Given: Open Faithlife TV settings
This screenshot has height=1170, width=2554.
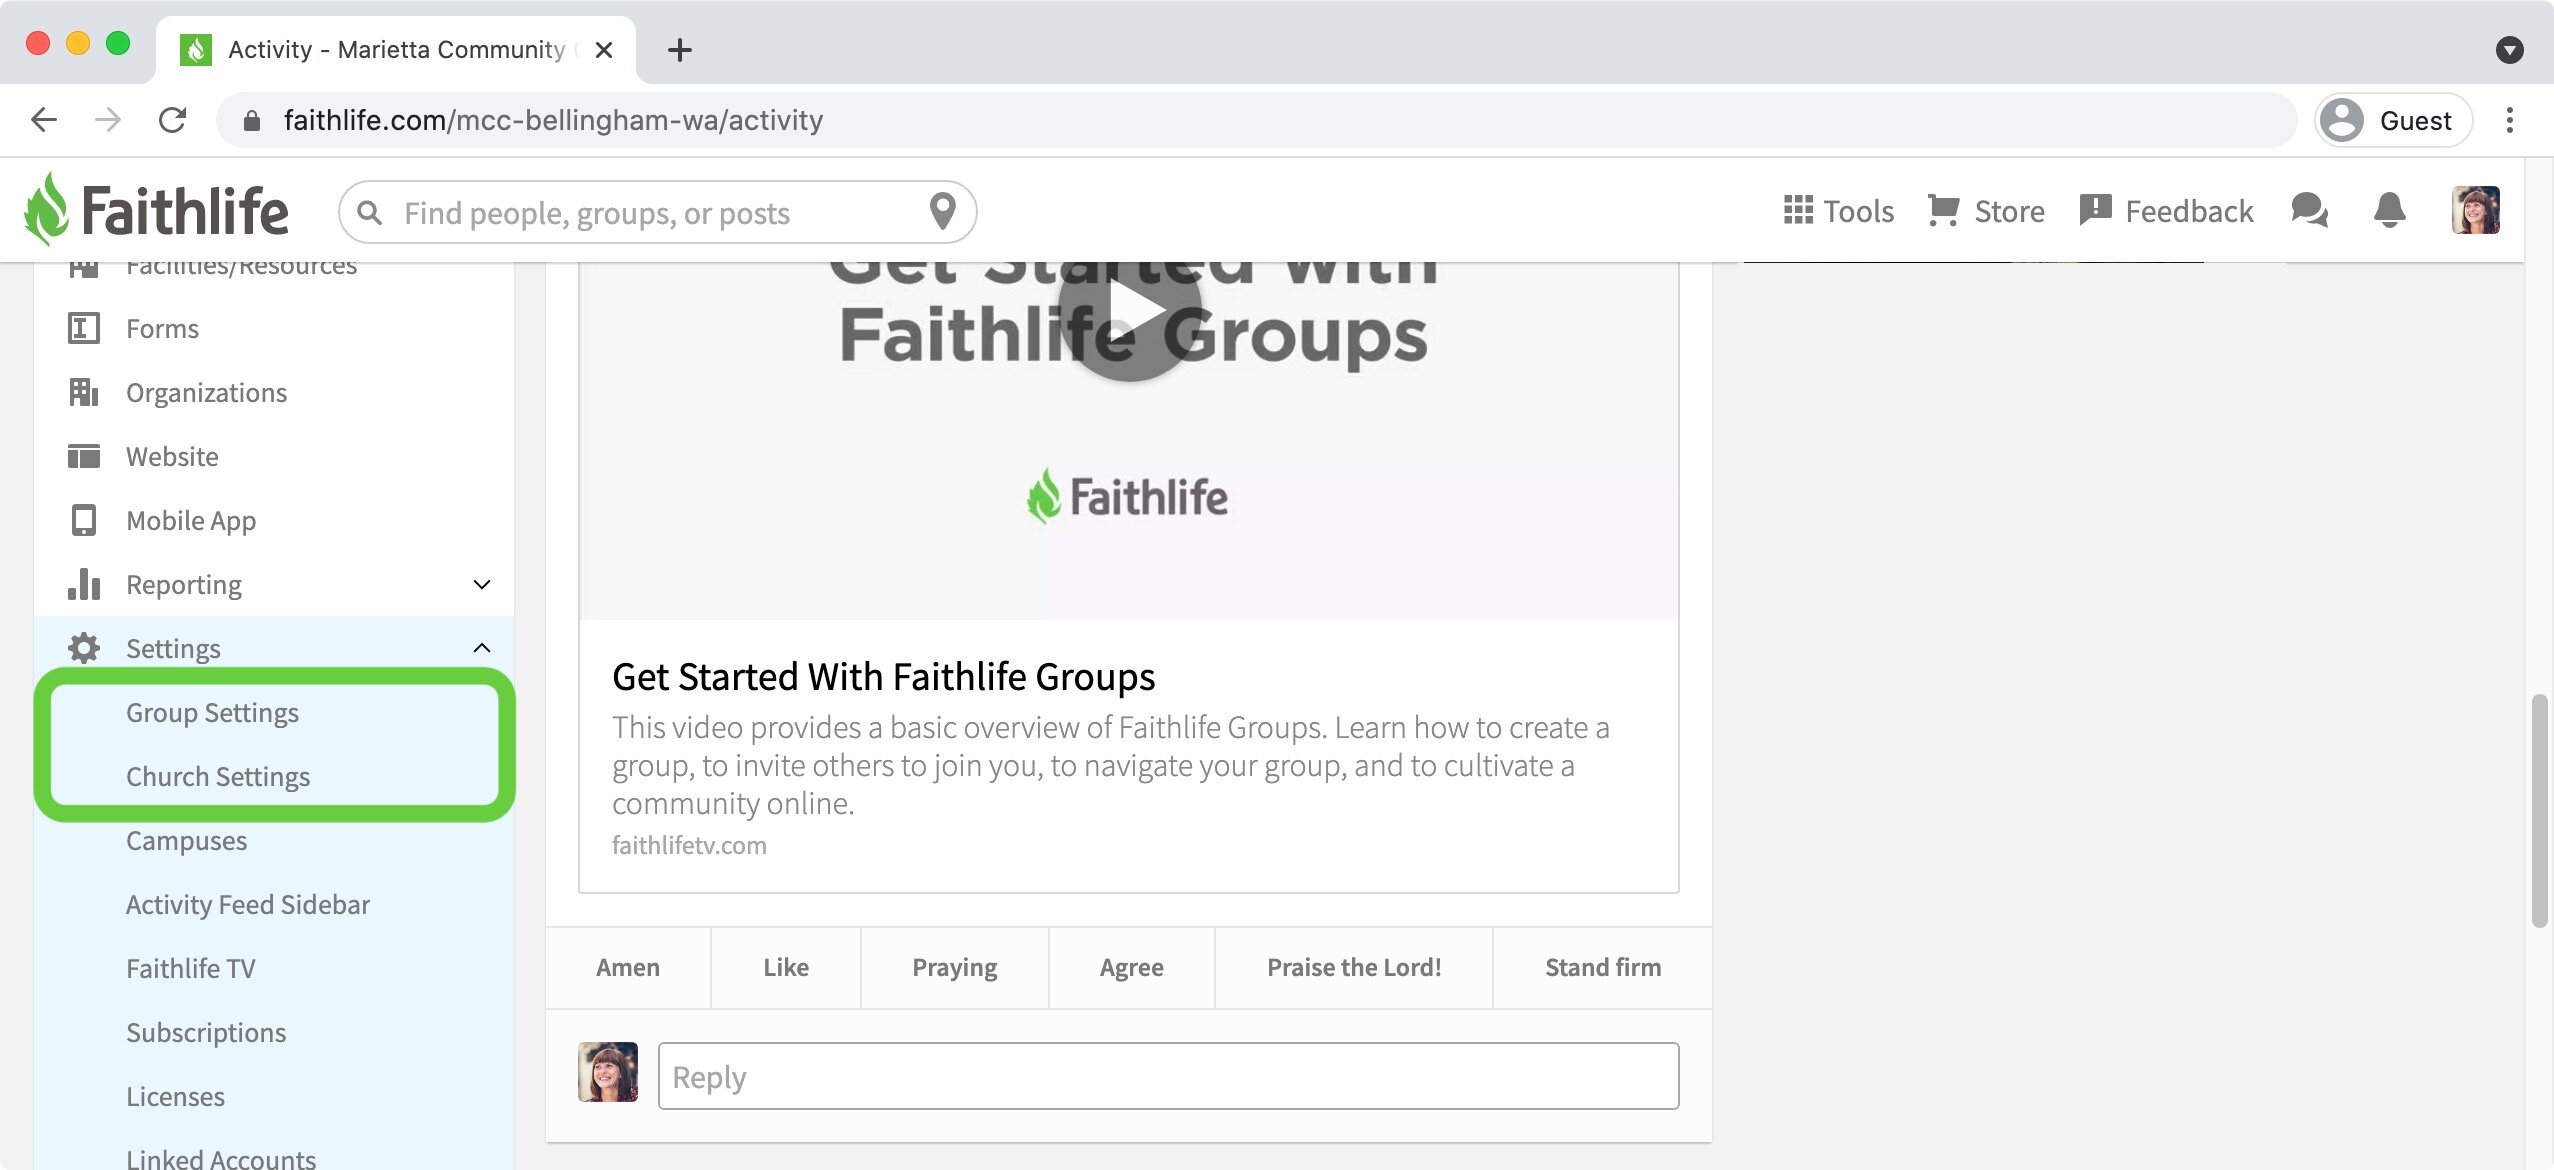Looking at the screenshot, I should (191, 968).
